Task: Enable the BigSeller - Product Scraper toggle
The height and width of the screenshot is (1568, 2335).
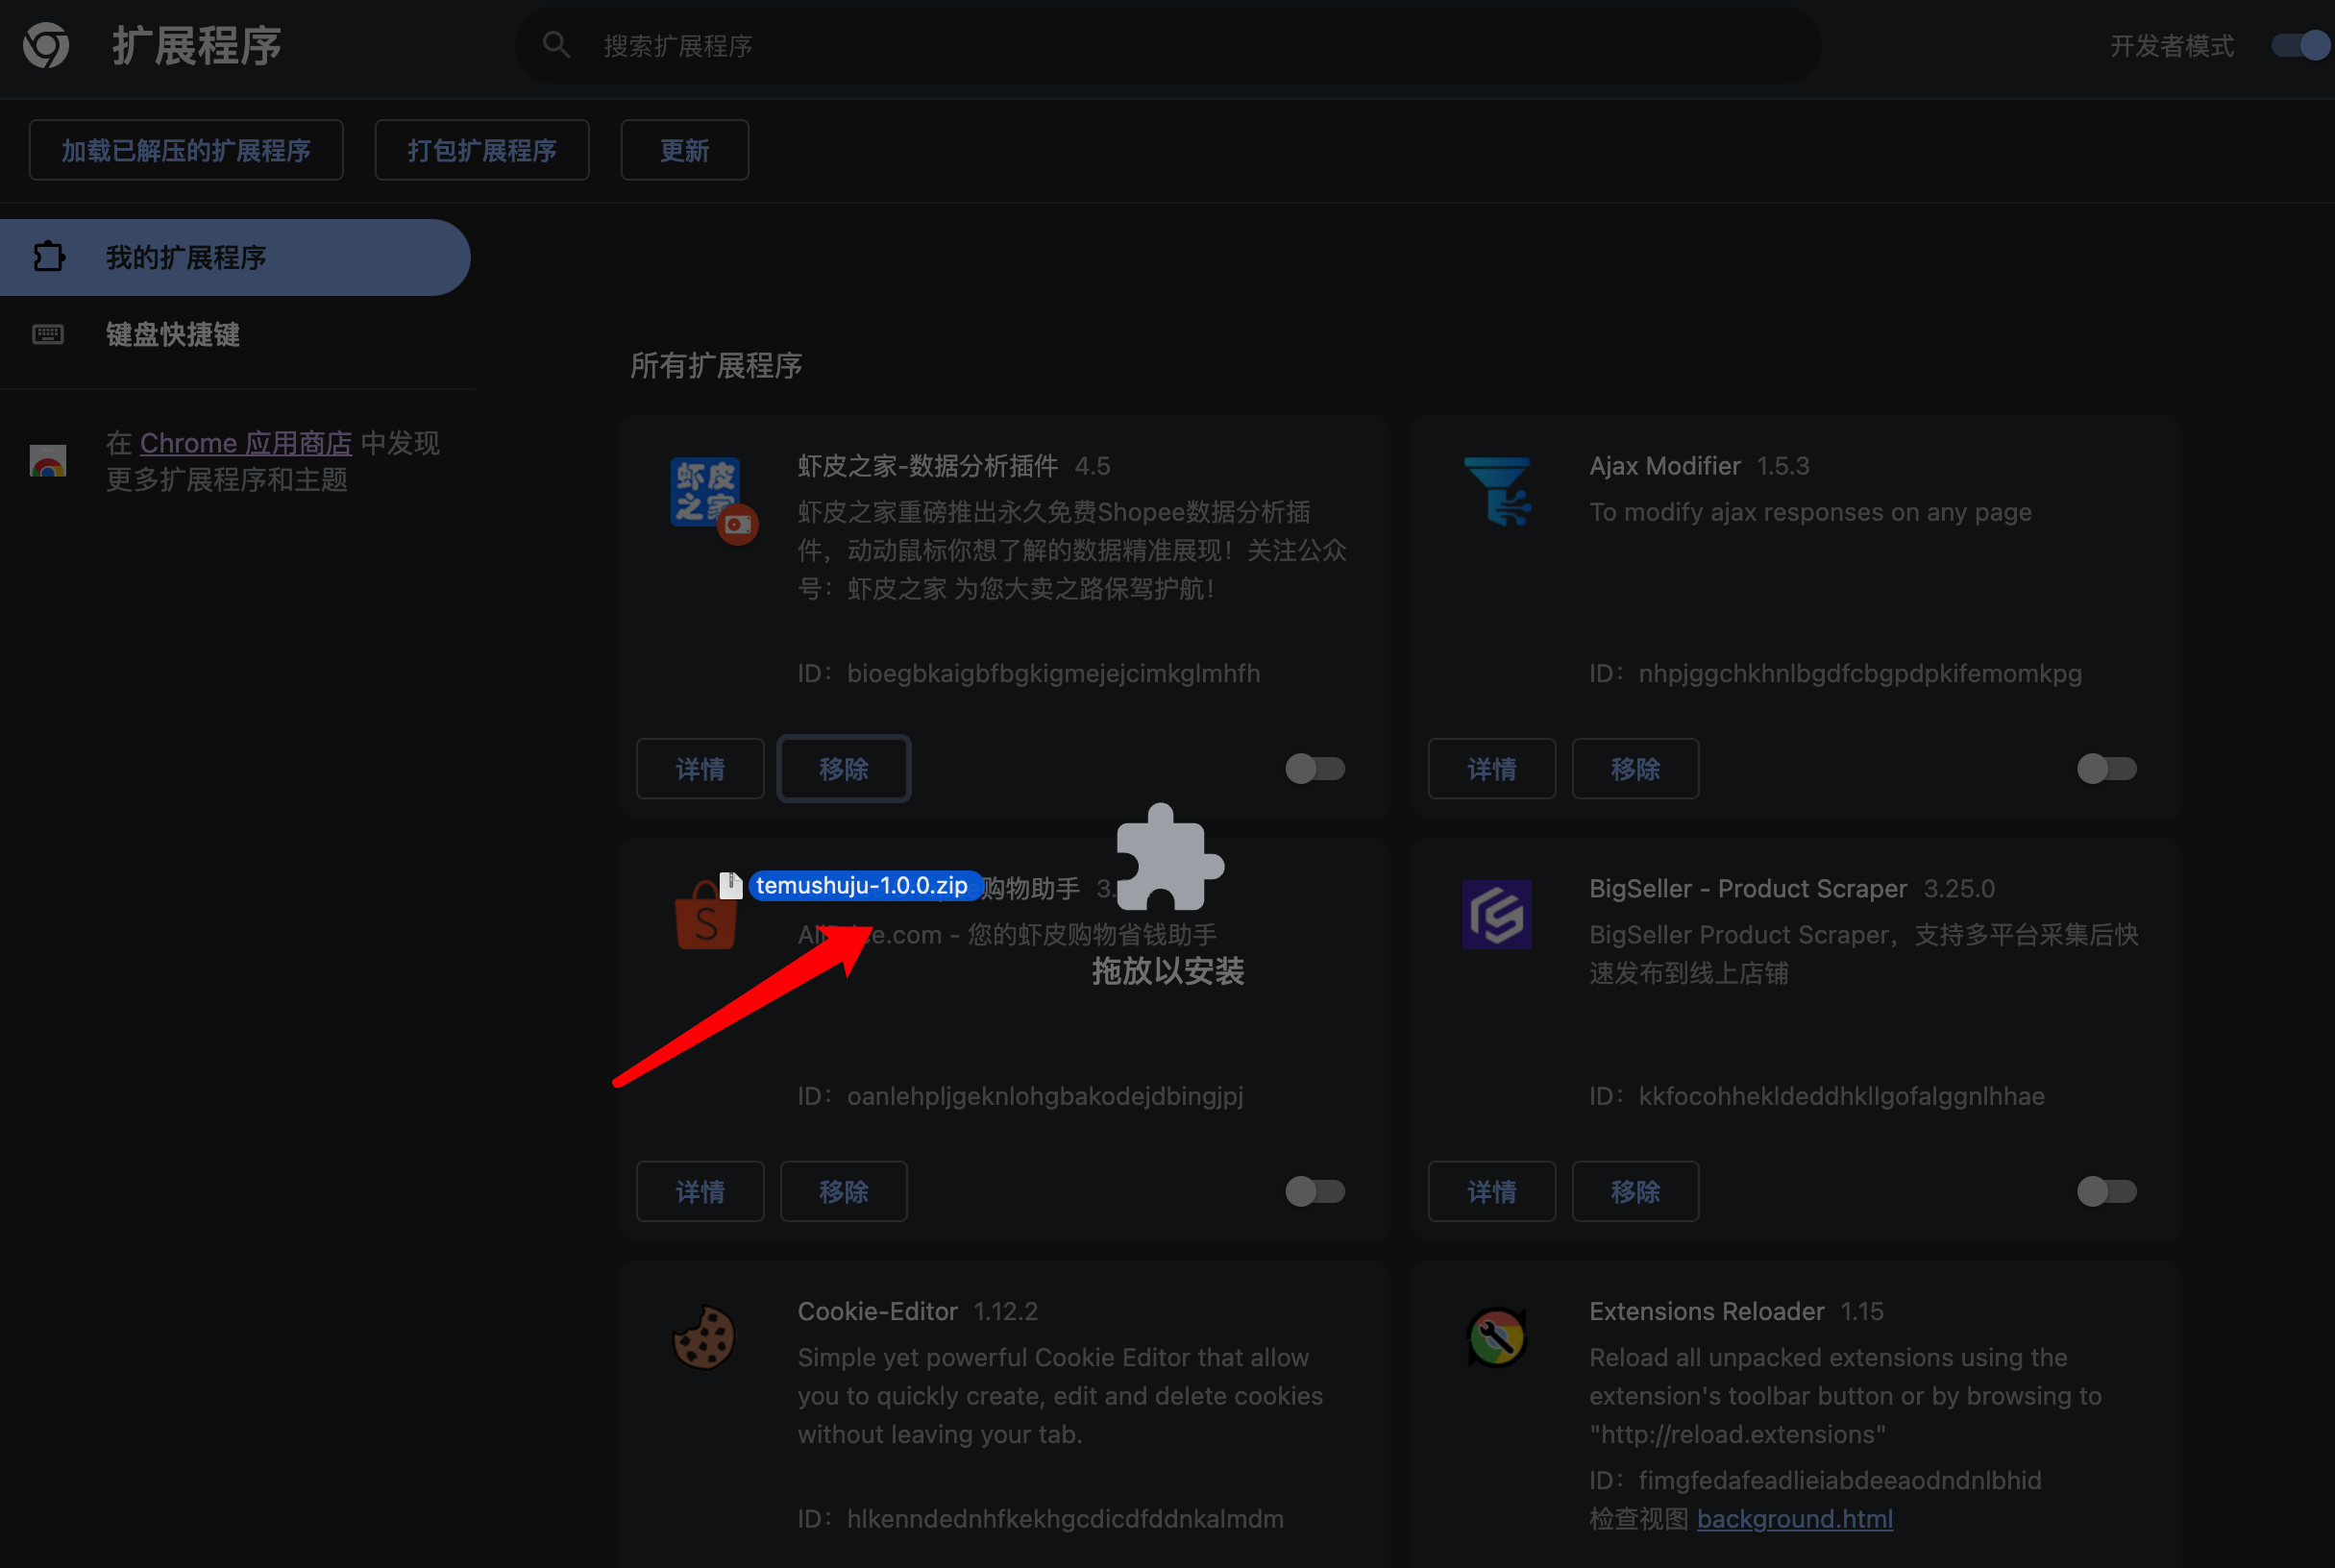Action: pyautogui.click(x=2106, y=1191)
